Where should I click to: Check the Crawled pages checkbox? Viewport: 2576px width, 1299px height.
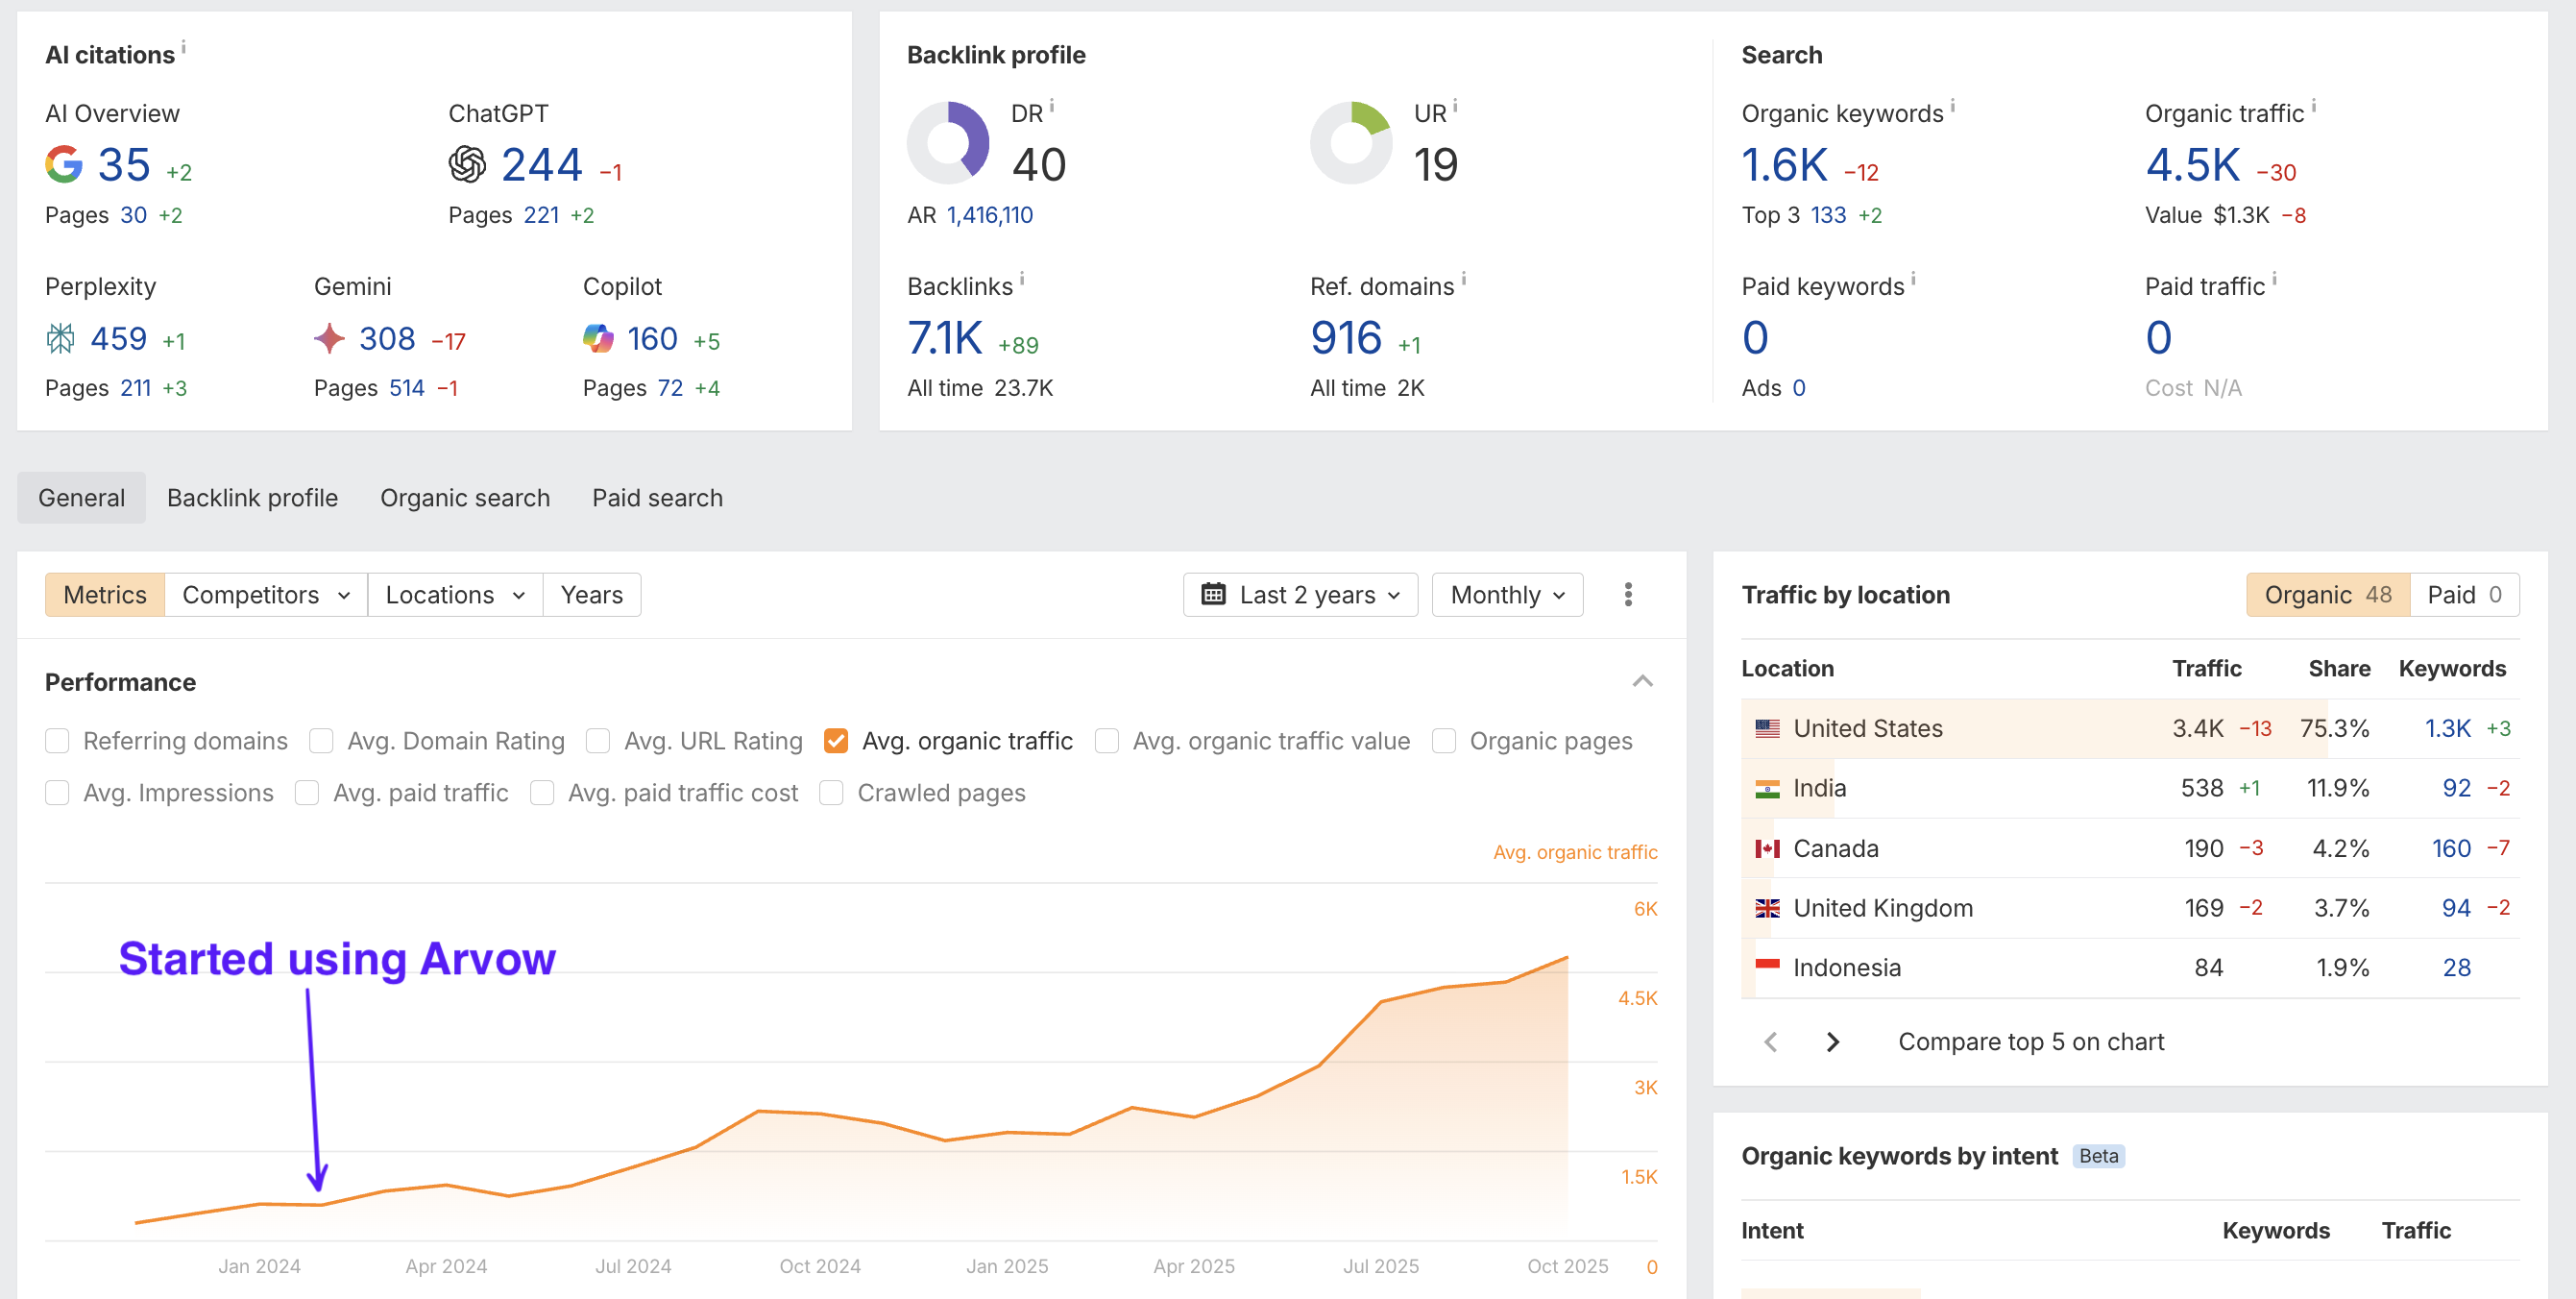pyautogui.click(x=831, y=793)
